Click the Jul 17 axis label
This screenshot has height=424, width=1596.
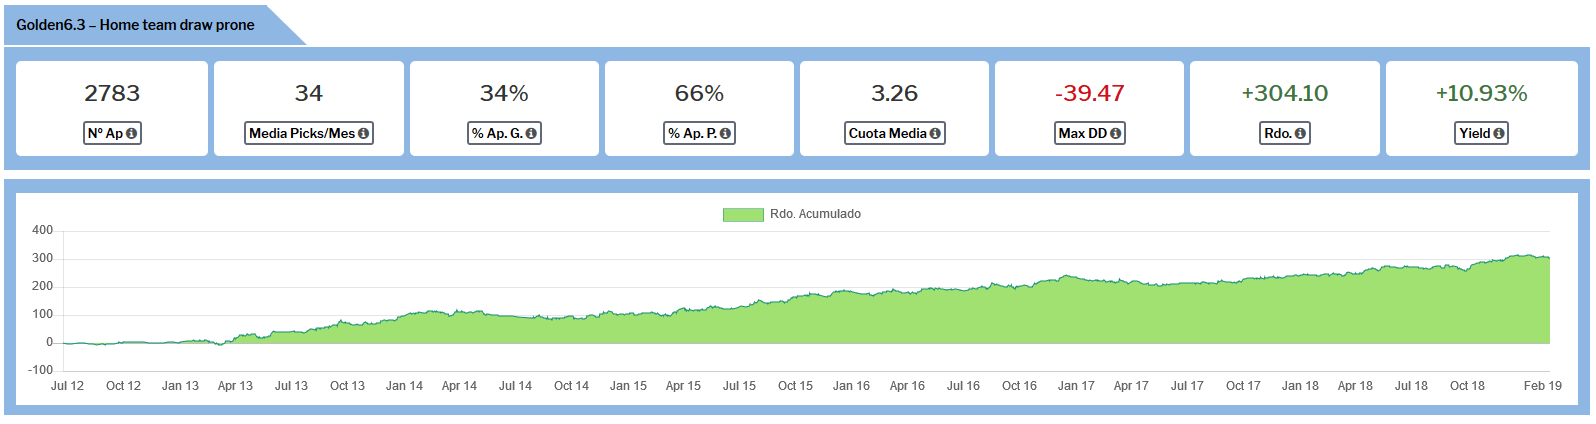tap(1187, 386)
